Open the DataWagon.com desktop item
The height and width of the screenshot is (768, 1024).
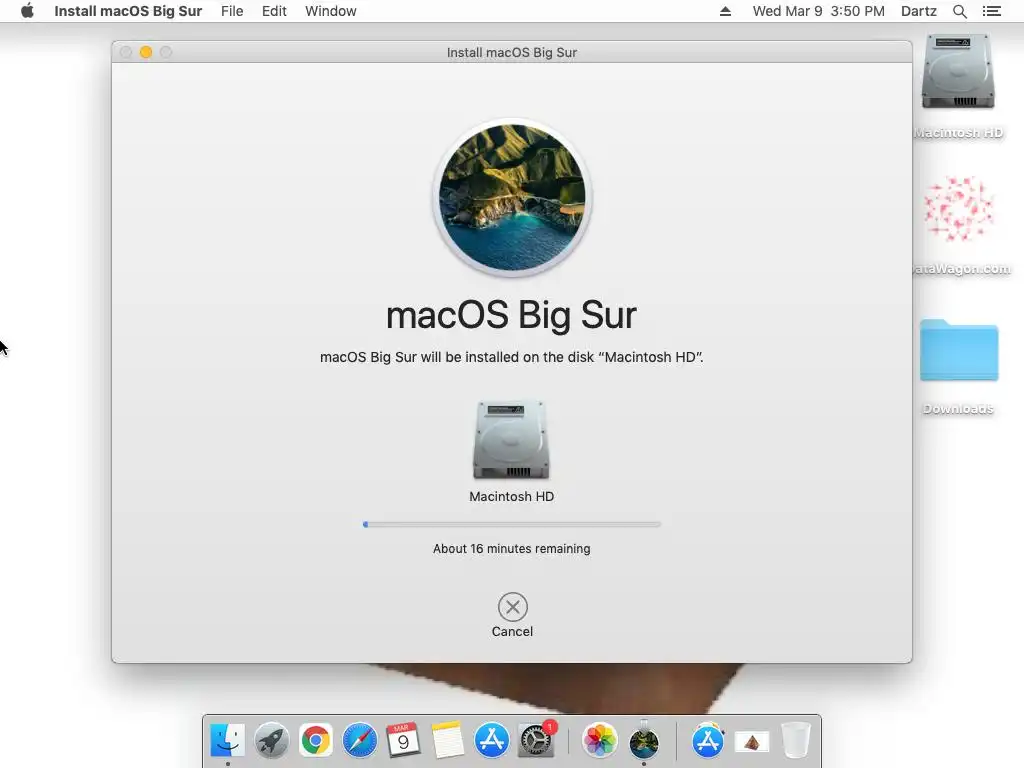[958, 210]
